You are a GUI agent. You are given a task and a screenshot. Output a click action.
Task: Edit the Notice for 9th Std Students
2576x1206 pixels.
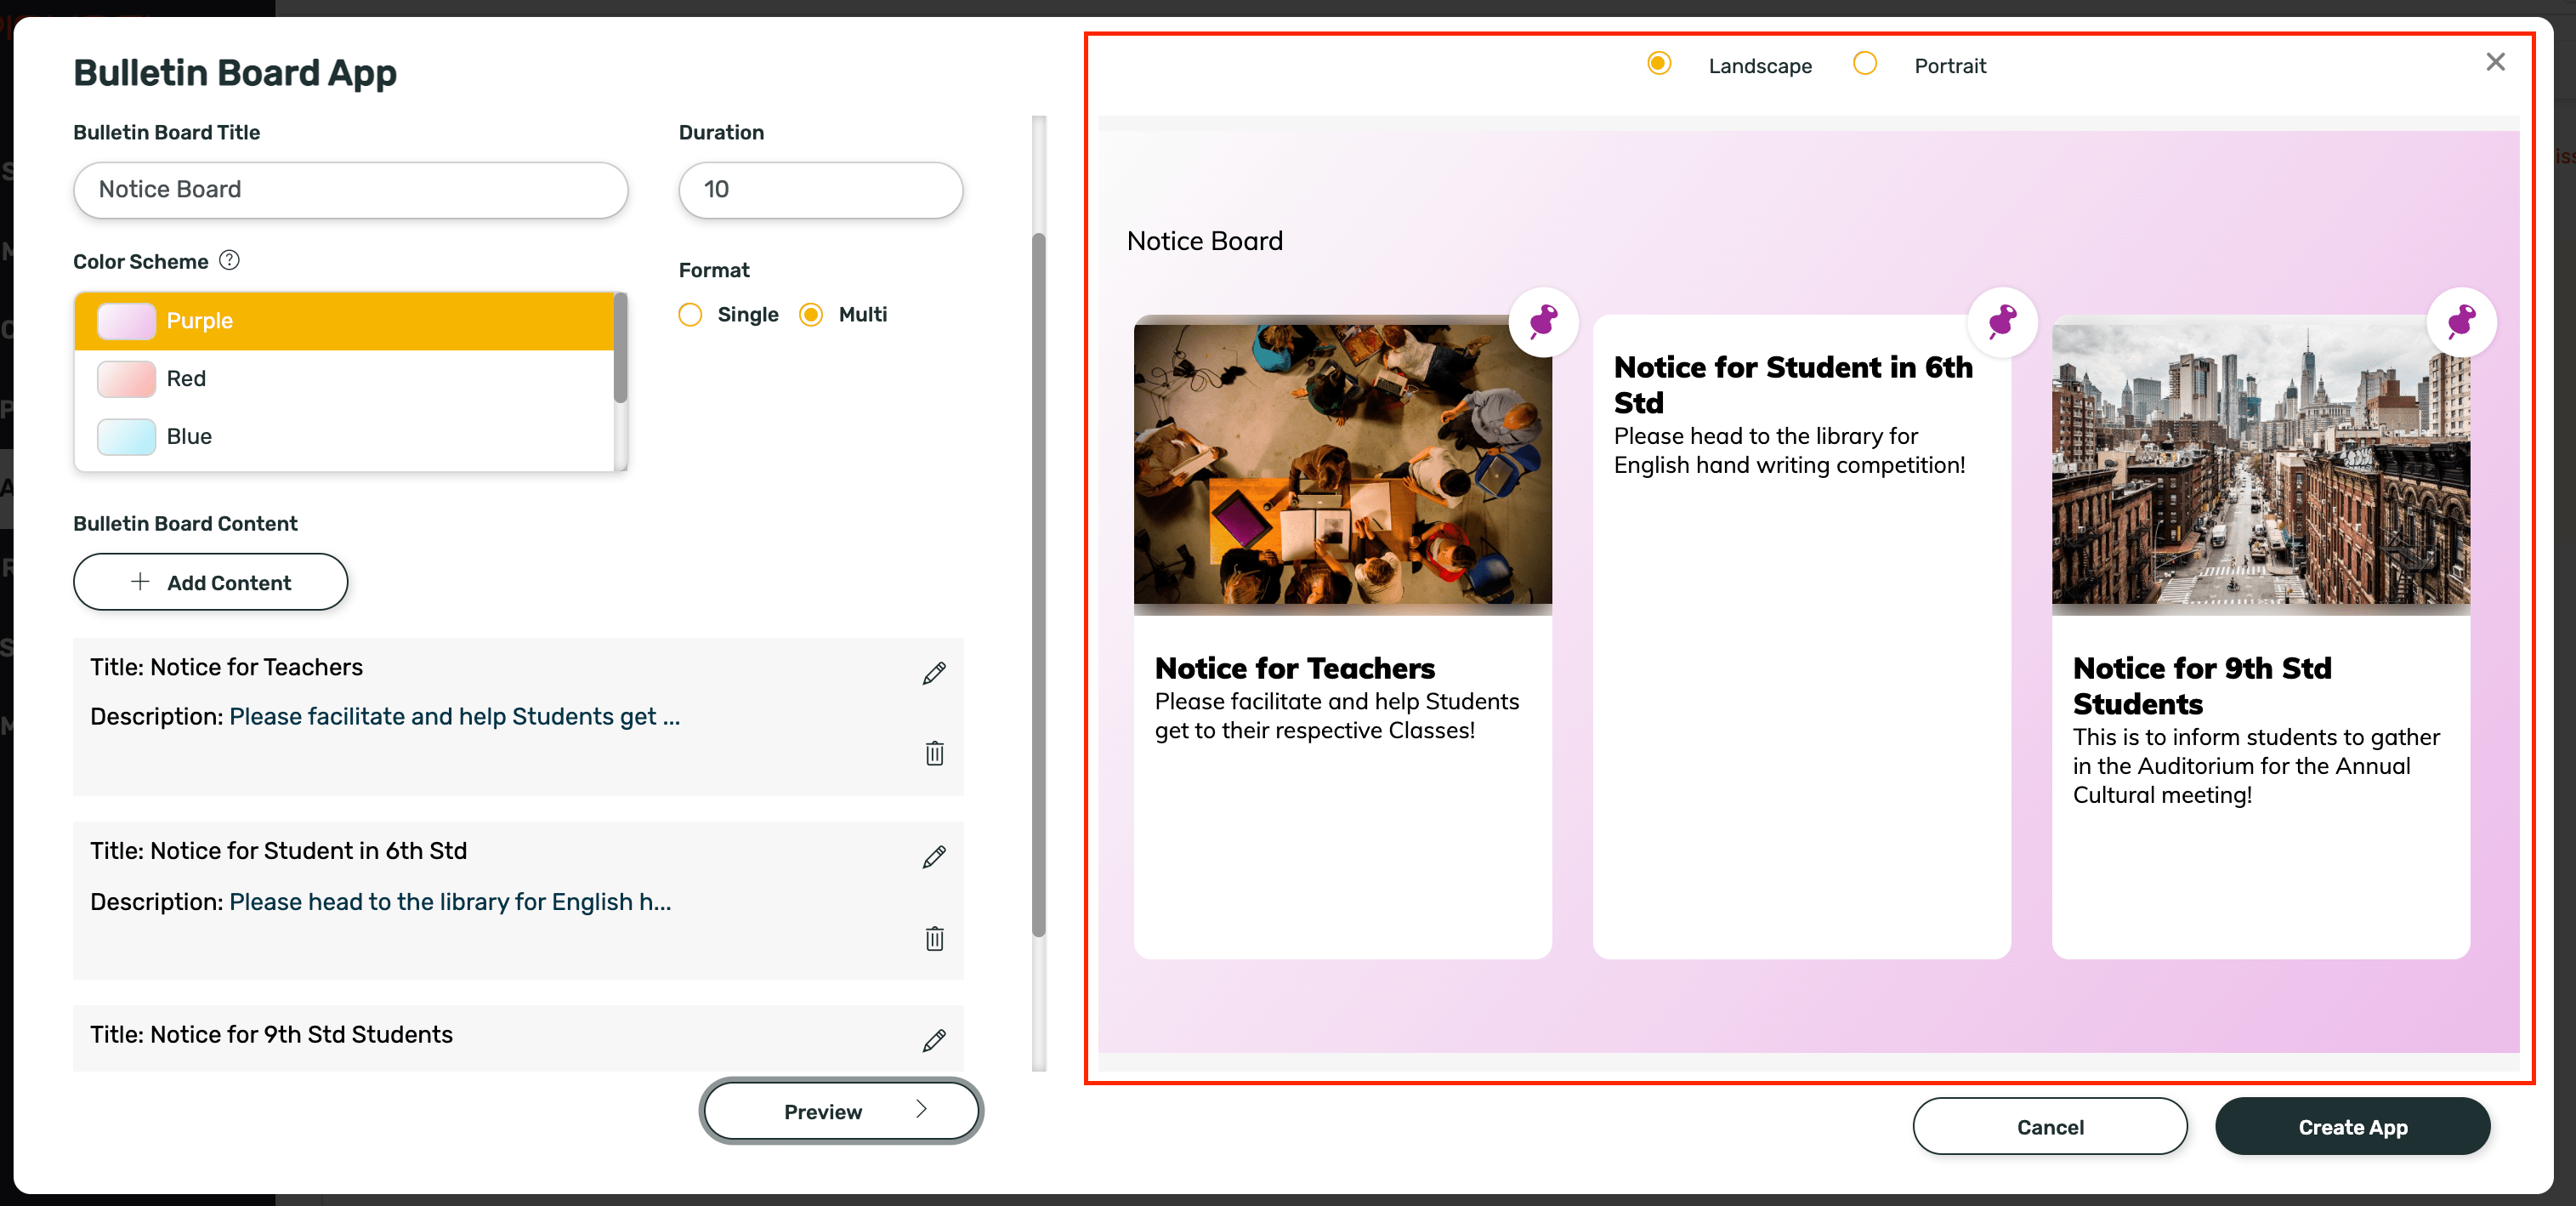[933, 1041]
